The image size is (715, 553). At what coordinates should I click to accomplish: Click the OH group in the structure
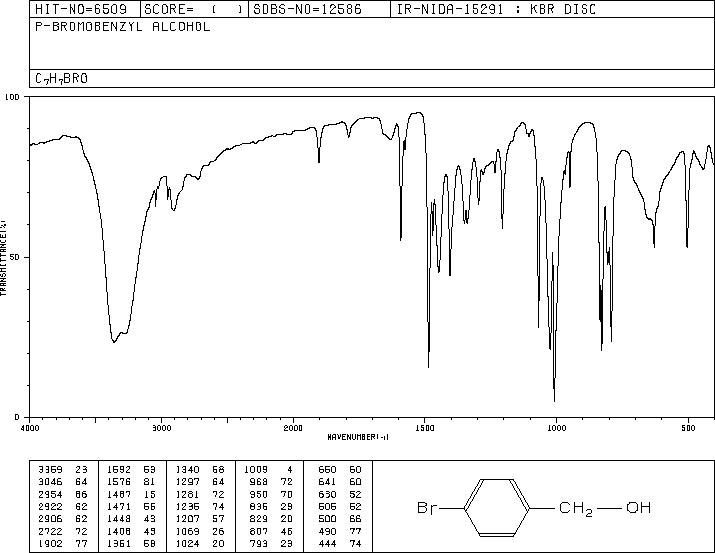(638, 507)
